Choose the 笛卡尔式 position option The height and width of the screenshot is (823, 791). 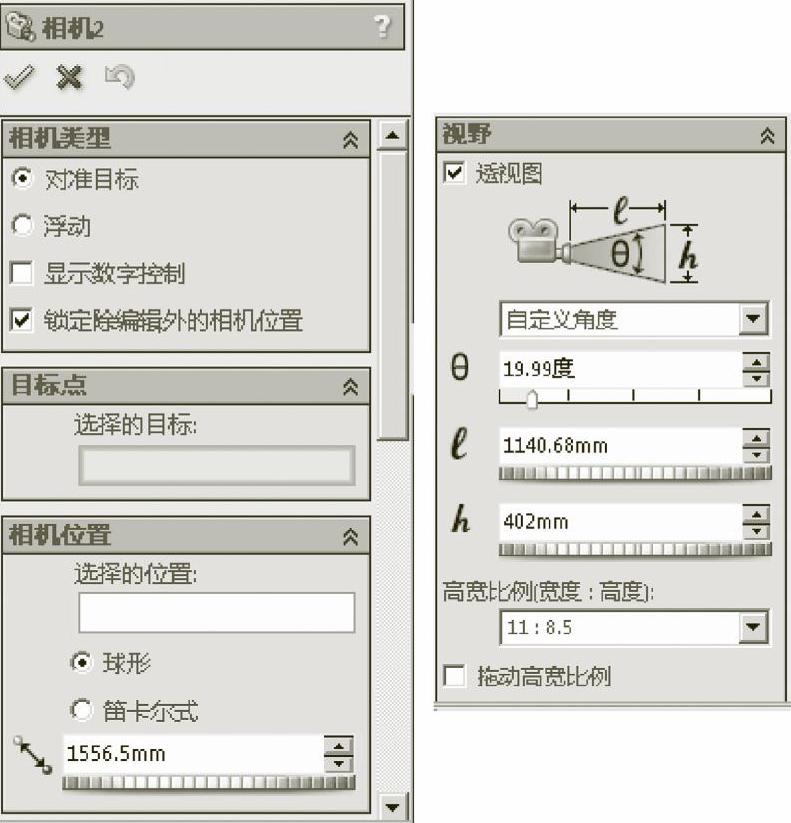tap(81, 710)
